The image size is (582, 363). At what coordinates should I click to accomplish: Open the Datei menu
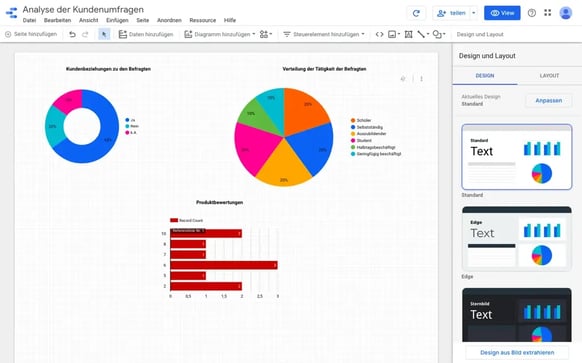29,20
